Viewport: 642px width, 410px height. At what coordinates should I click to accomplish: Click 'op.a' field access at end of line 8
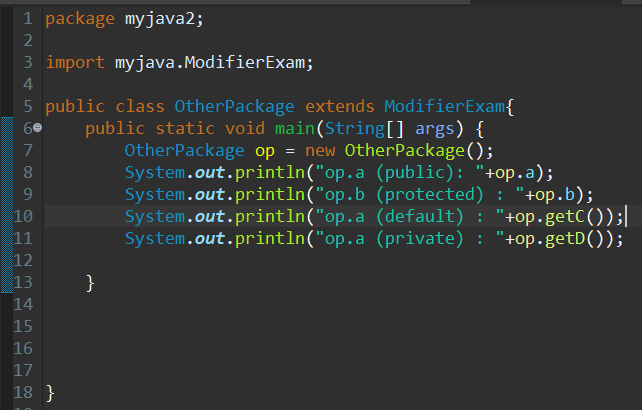[x=515, y=173]
